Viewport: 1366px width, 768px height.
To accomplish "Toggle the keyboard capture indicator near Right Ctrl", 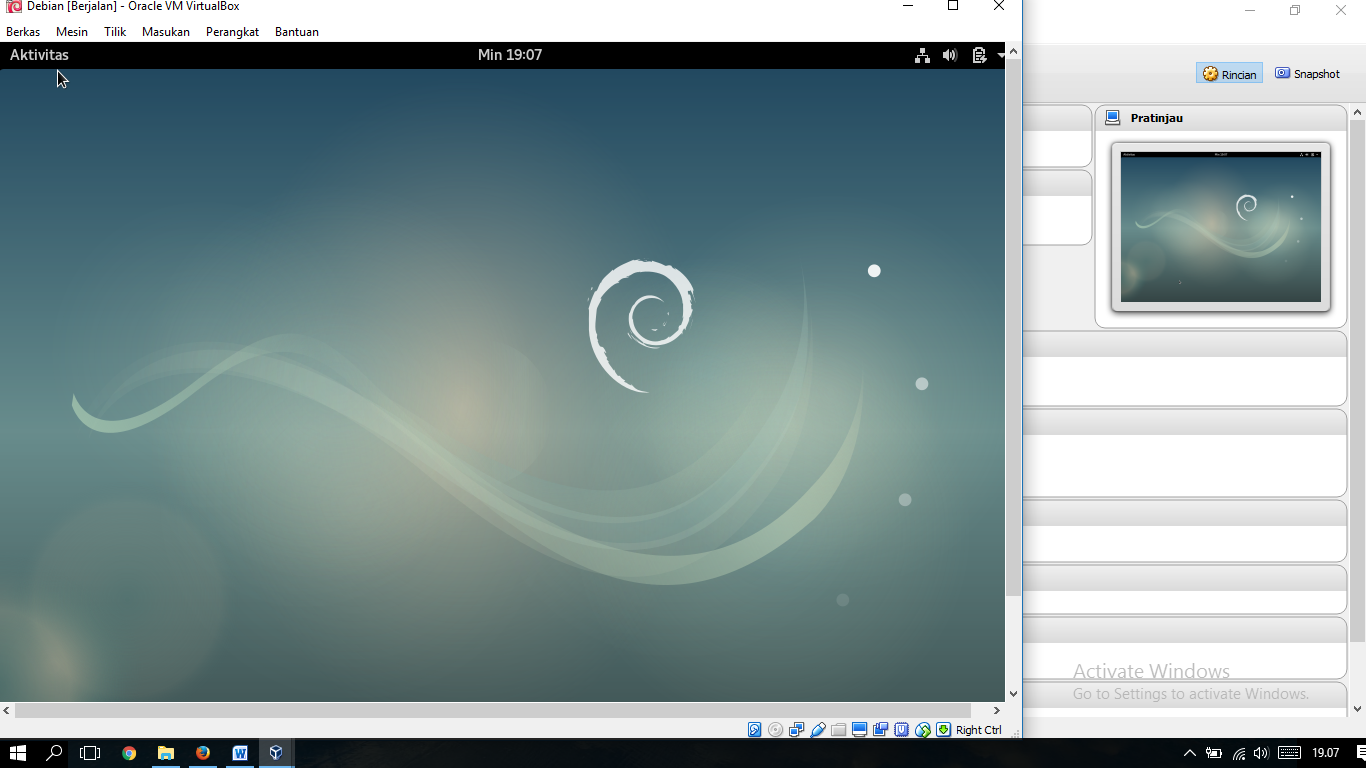I will click(x=943, y=729).
